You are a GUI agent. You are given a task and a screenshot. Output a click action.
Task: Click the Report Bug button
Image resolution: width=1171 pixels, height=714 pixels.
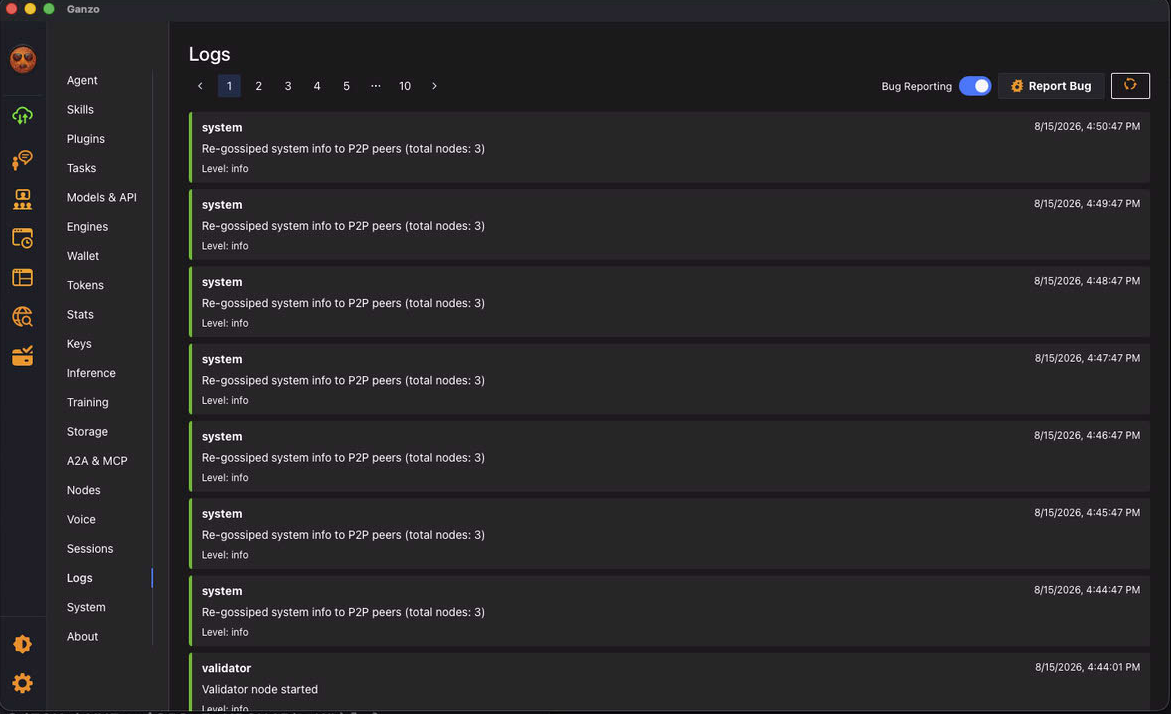coord(1051,86)
